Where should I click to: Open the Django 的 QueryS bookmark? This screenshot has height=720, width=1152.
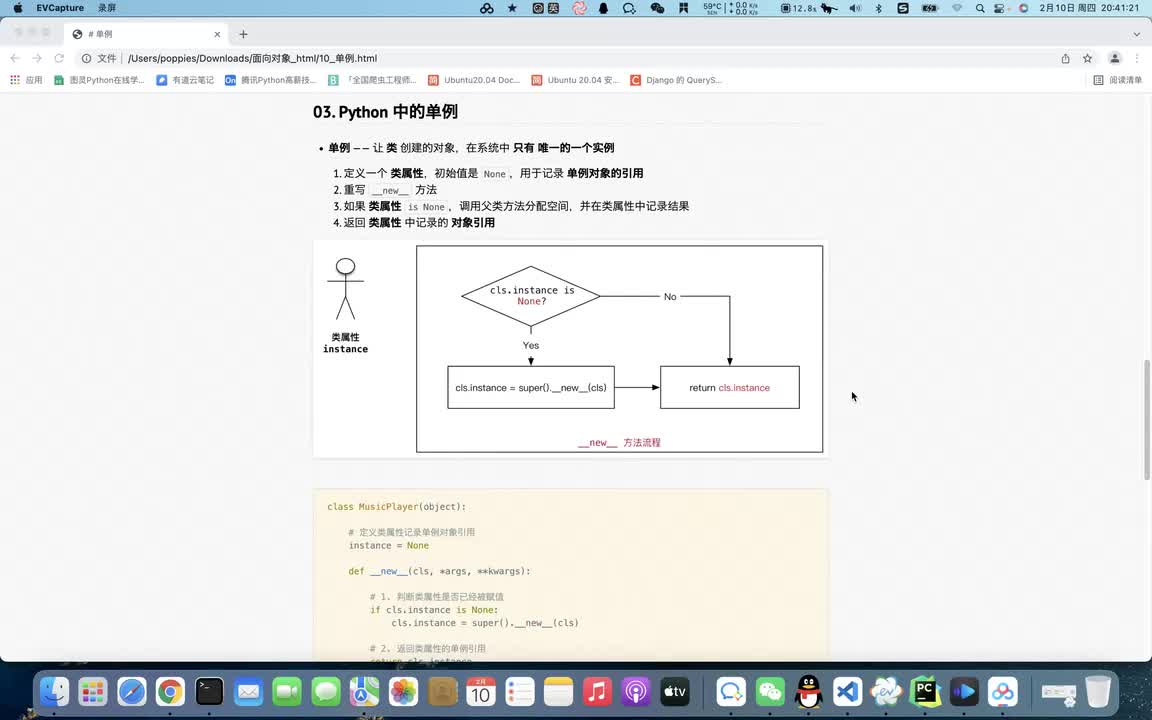tap(676, 80)
